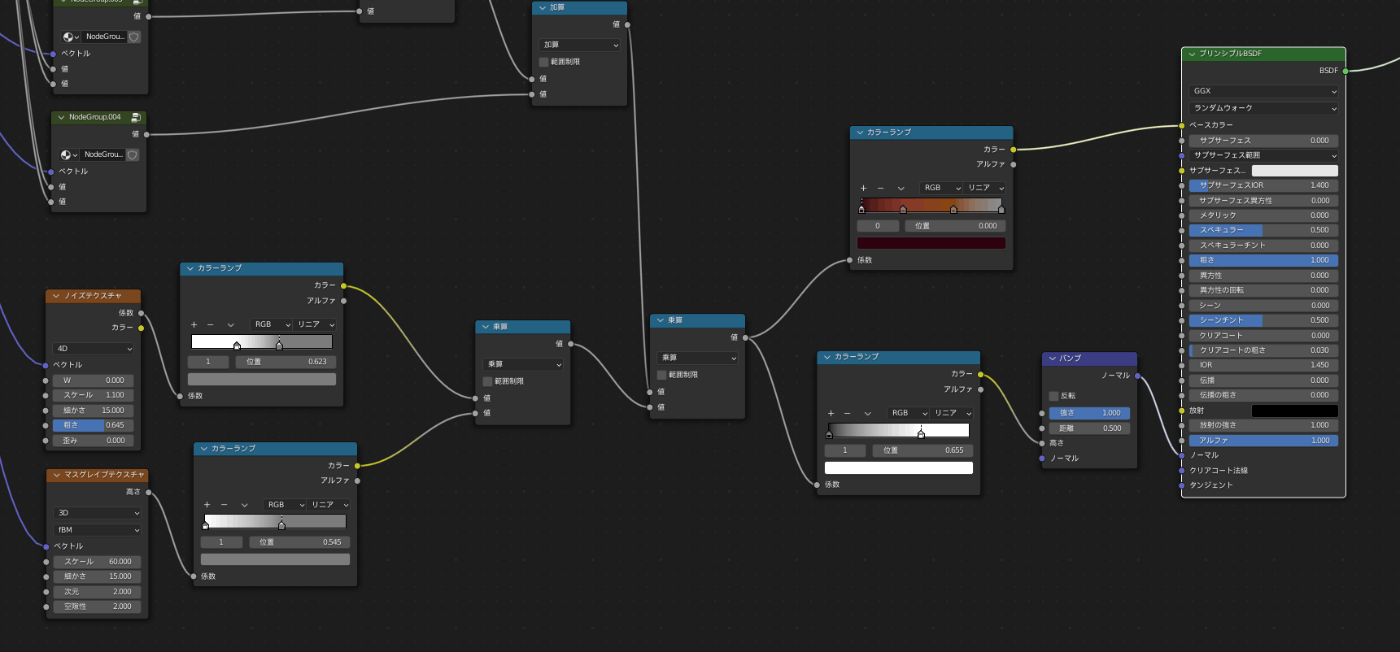Image resolution: width=1400 pixels, height=652 pixels.
Task: Click the タンジェント input socket on プリンシプルBSDF
Action: [x=1181, y=485]
